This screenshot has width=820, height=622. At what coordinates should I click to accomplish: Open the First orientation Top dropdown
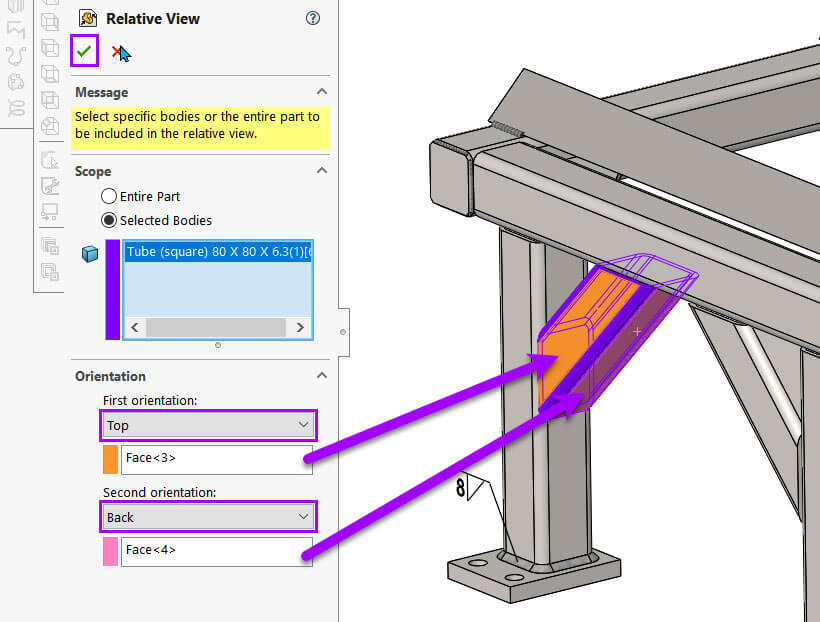[207, 425]
